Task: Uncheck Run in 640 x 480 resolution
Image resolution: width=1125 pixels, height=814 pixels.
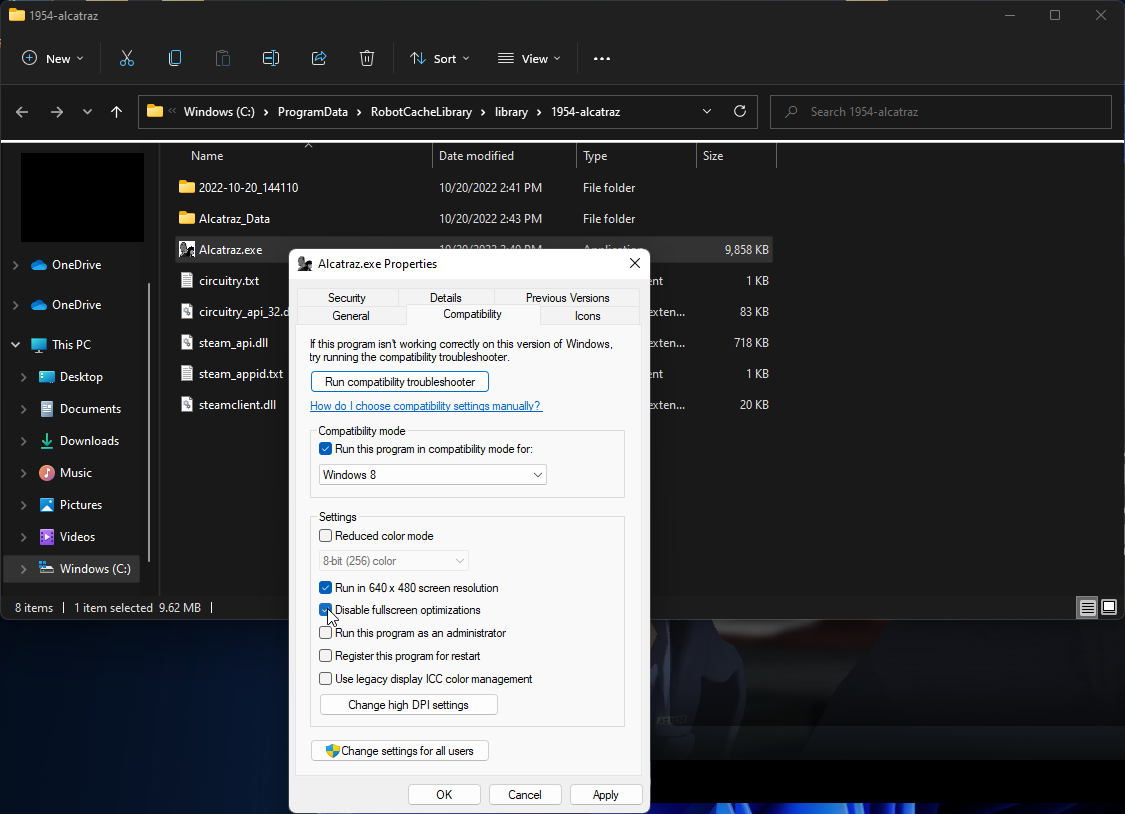Action: point(326,588)
